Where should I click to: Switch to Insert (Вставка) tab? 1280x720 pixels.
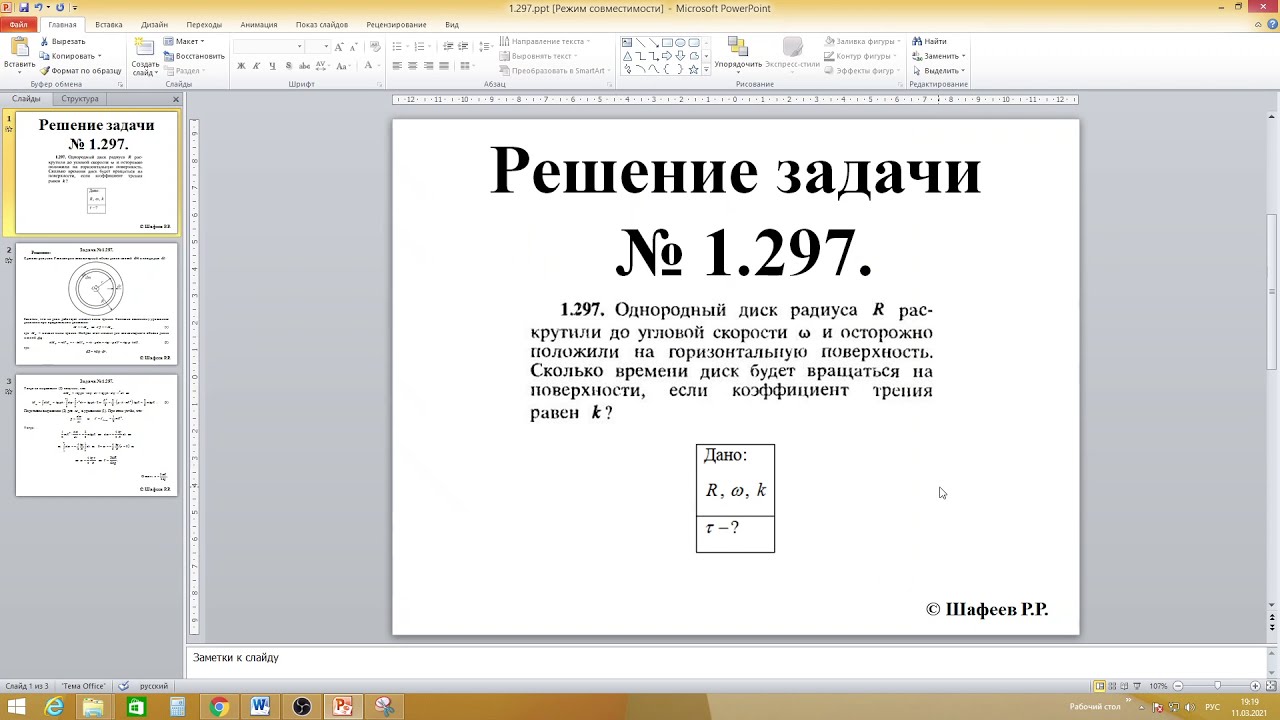pos(109,24)
